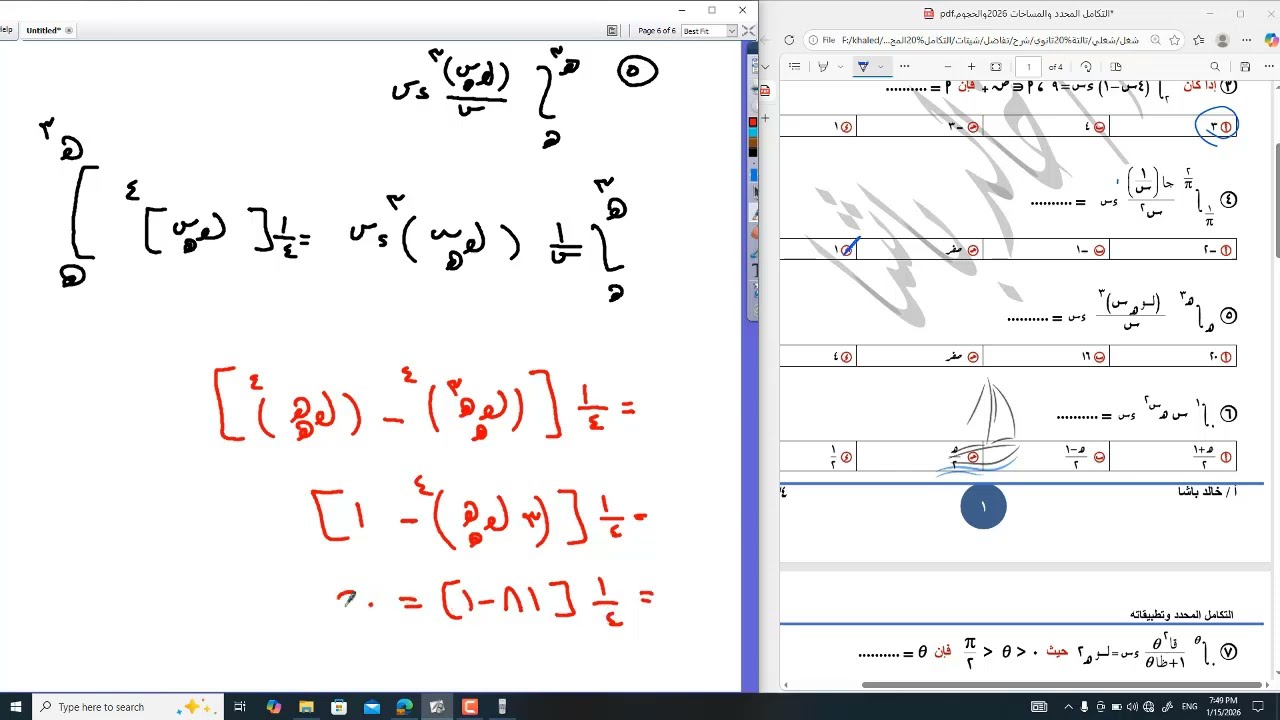
Task: Add this page to favorites star
Action: tap(1175, 40)
